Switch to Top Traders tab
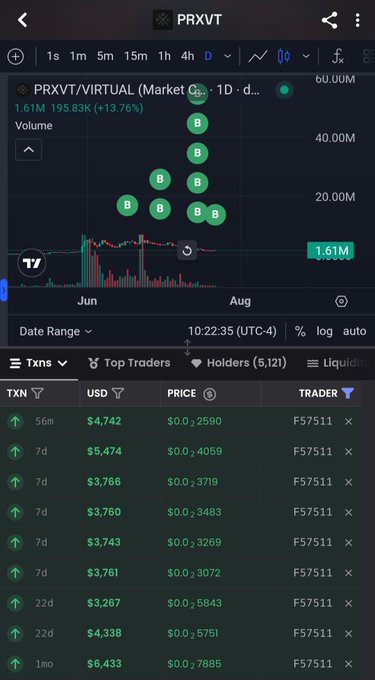Viewport: 375px width, 680px height. 129,363
